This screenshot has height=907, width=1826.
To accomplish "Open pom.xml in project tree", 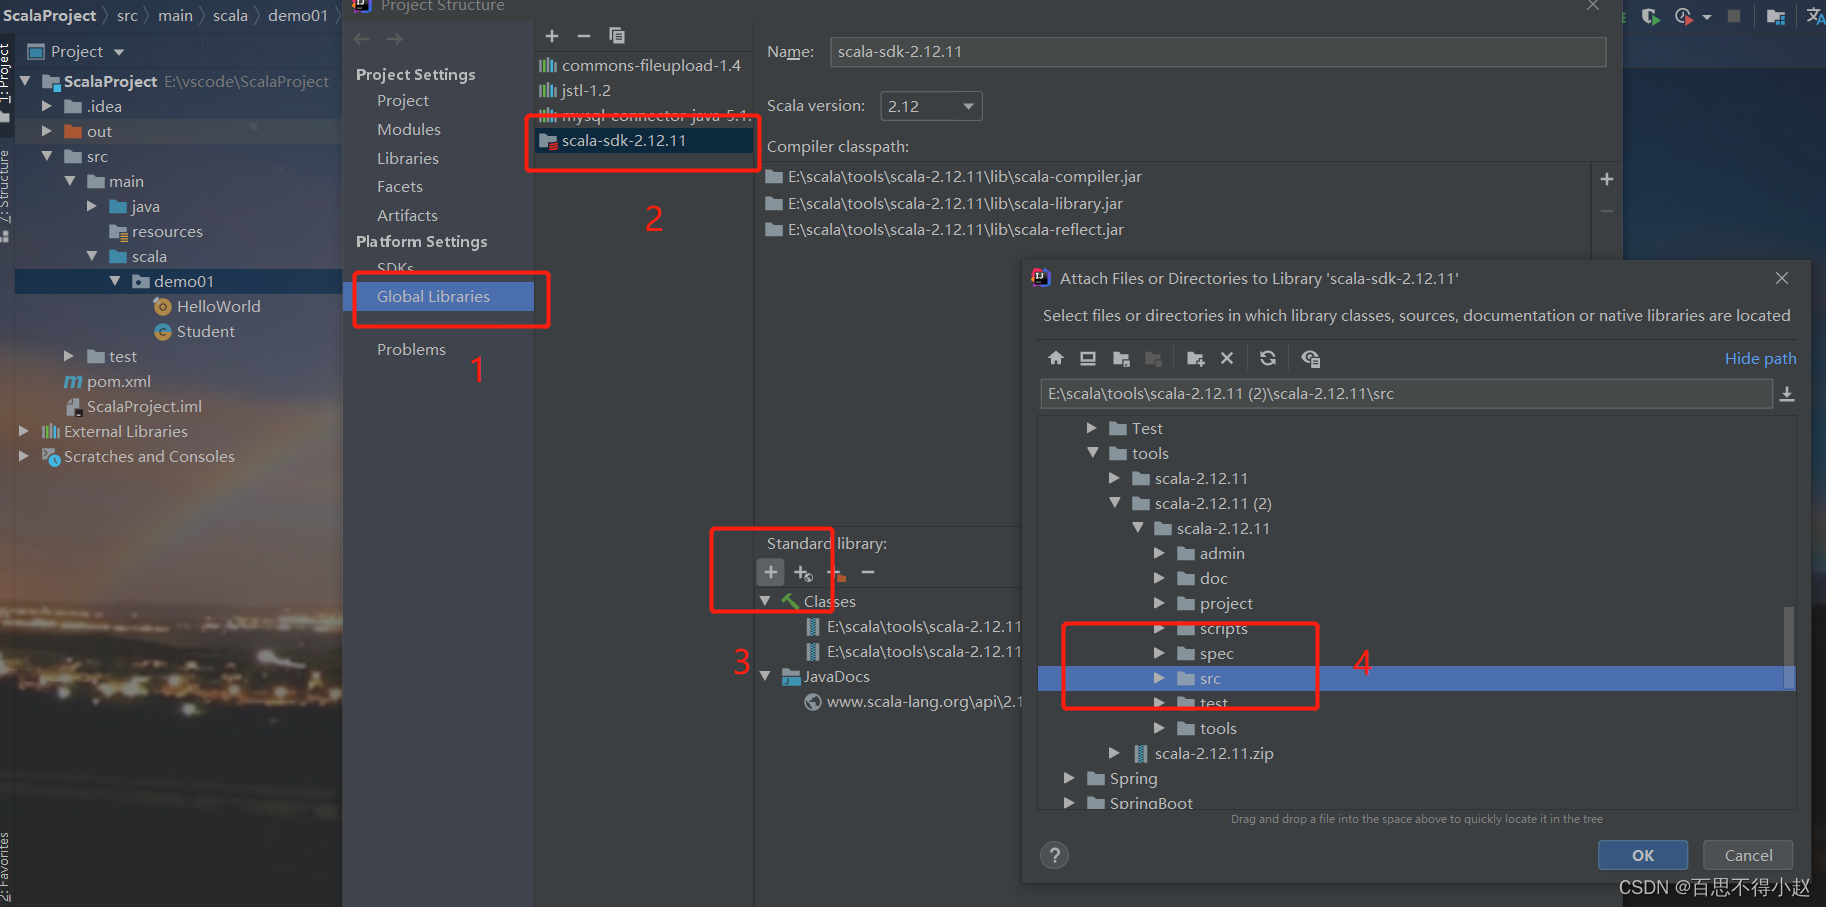I will pos(108,381).
